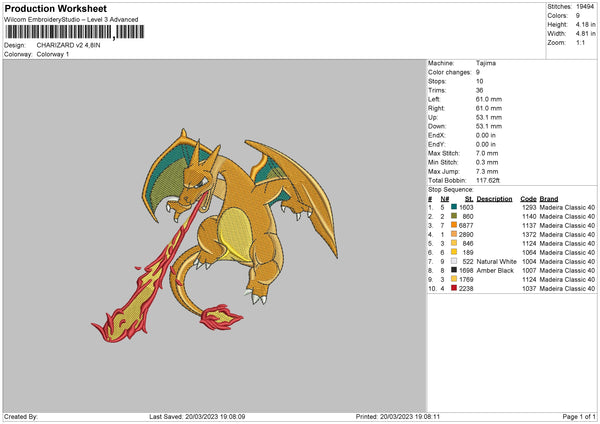Click the Machine value Tajima
This screenshot has height=424, width=600.
(x=486, y=63)
